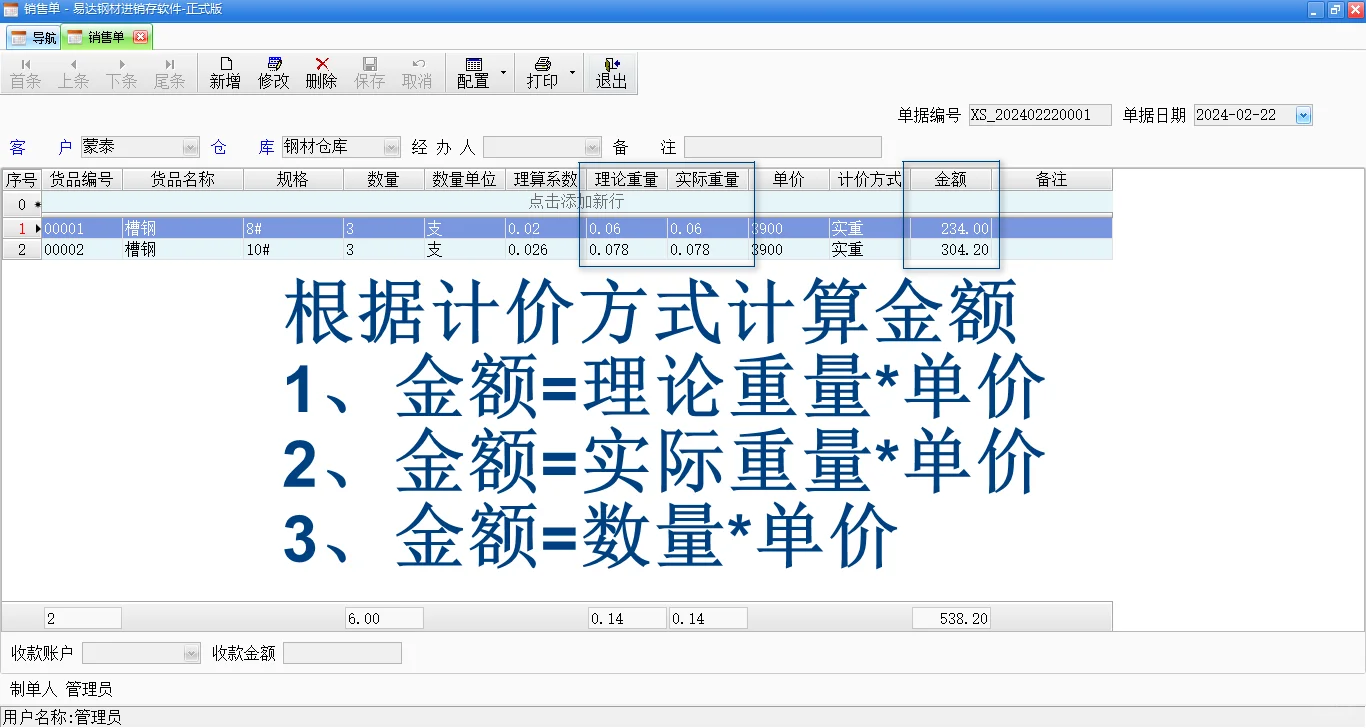Click the 538.20 total amount in footer
Image resolution: width=1366 pixels, height=728 pixels.
tap(951, 619)
